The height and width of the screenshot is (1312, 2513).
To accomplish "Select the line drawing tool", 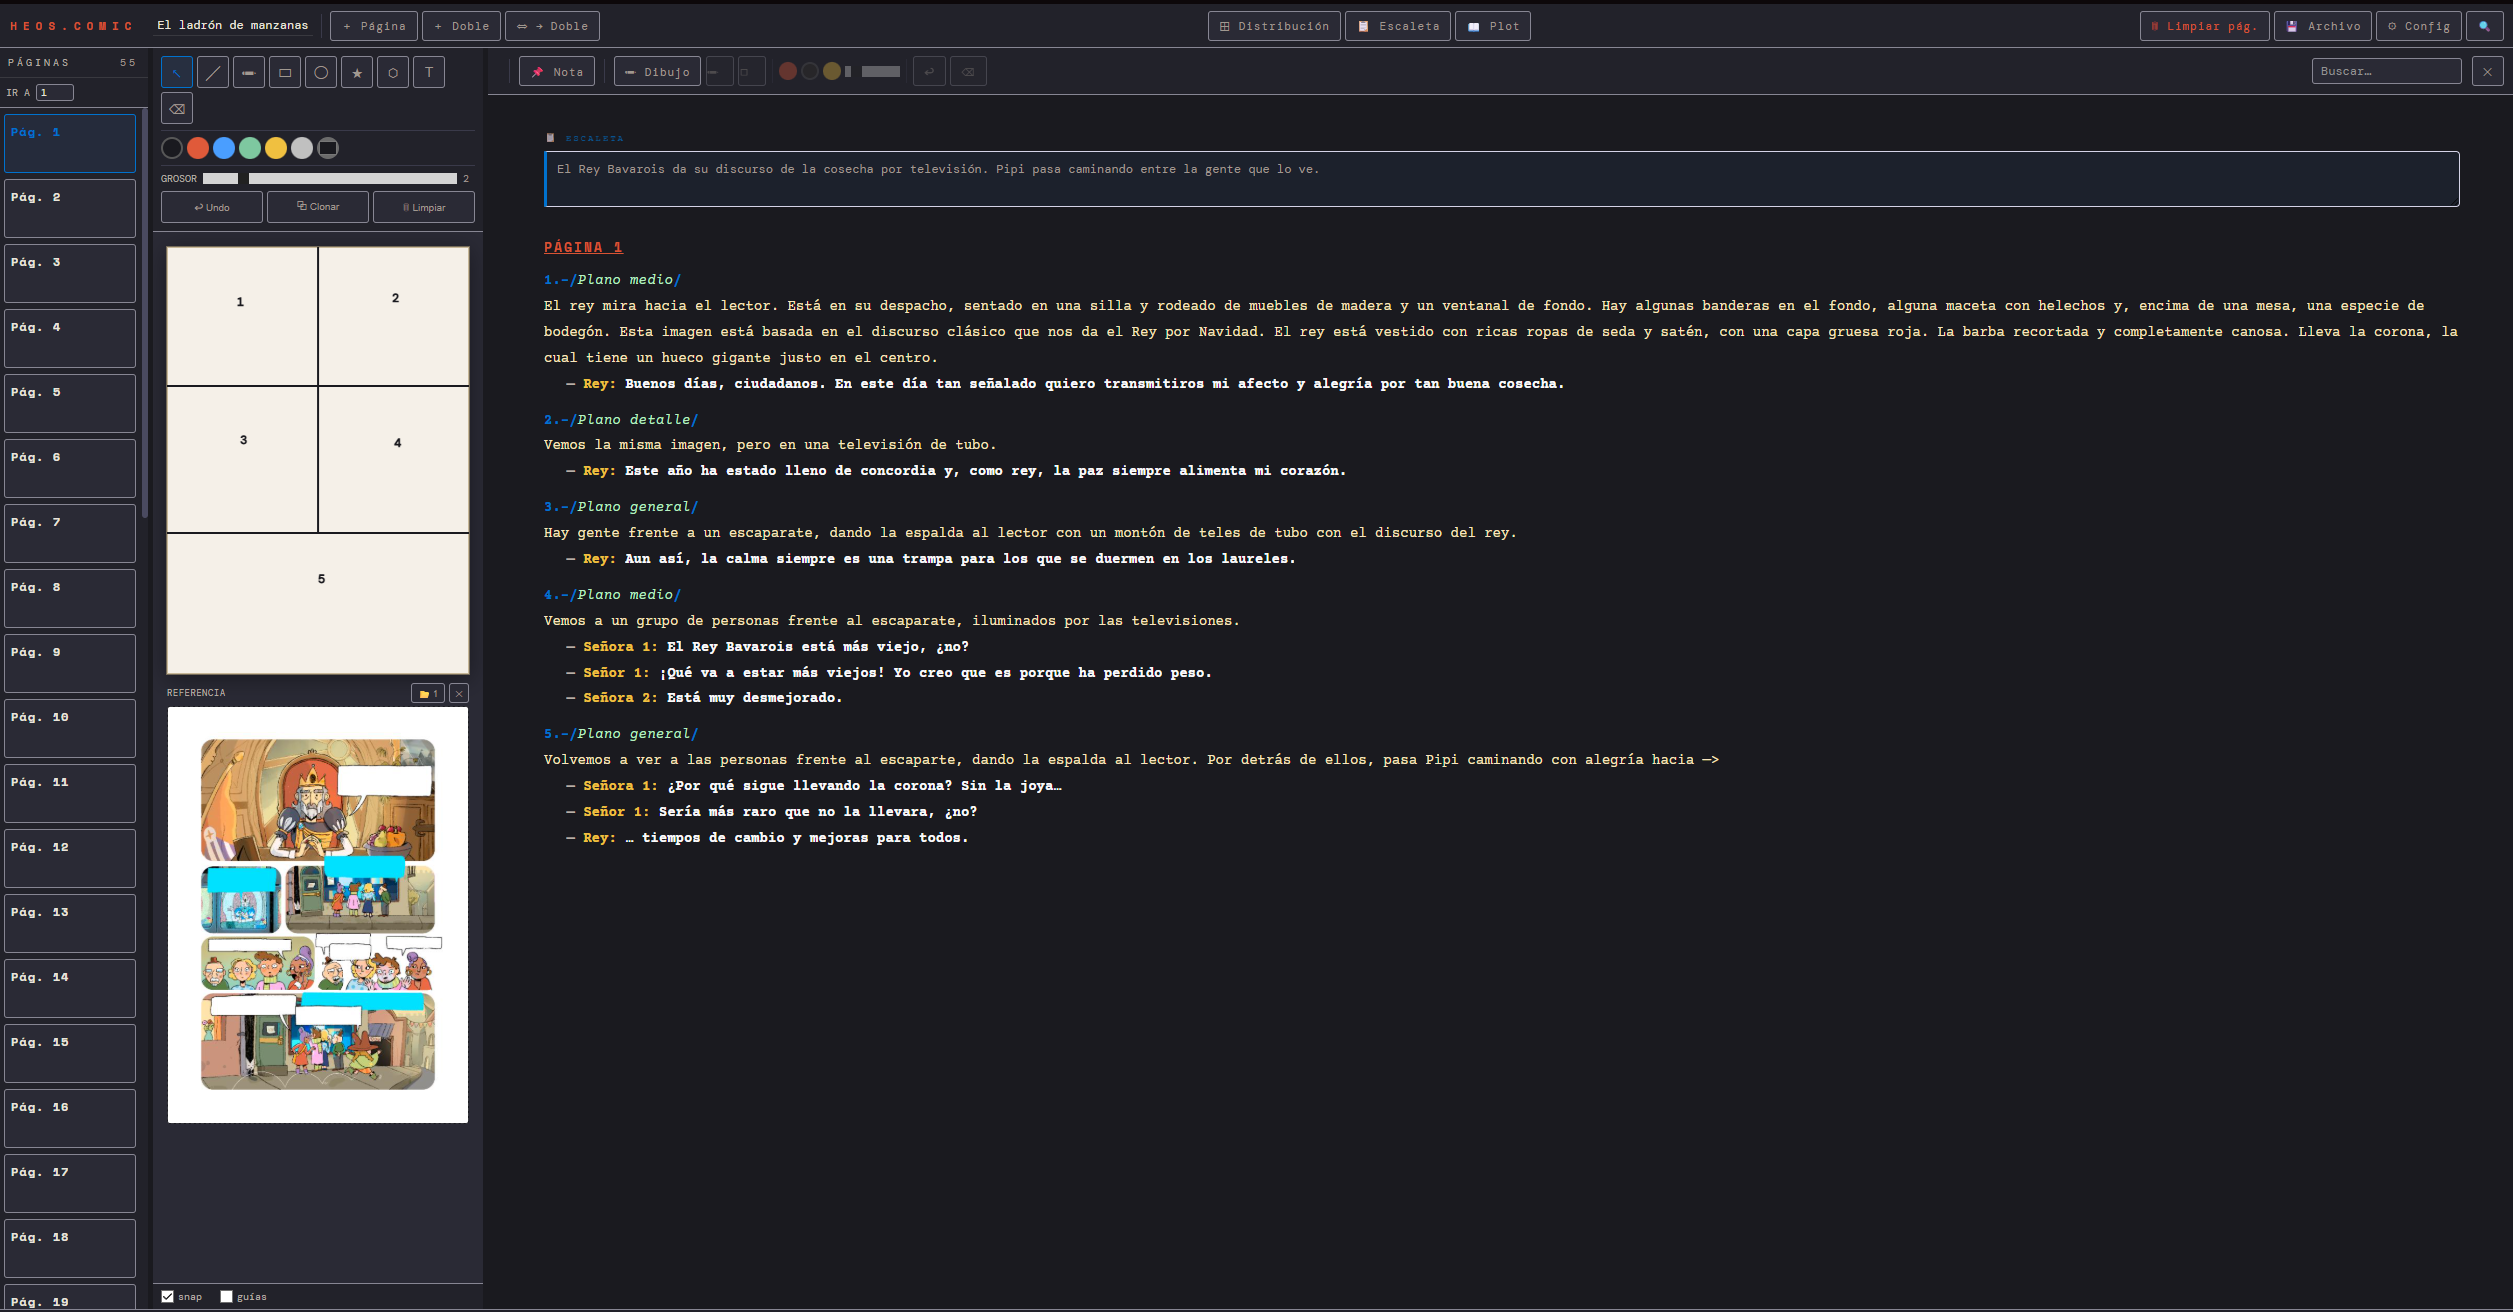I will click(212, 72).
